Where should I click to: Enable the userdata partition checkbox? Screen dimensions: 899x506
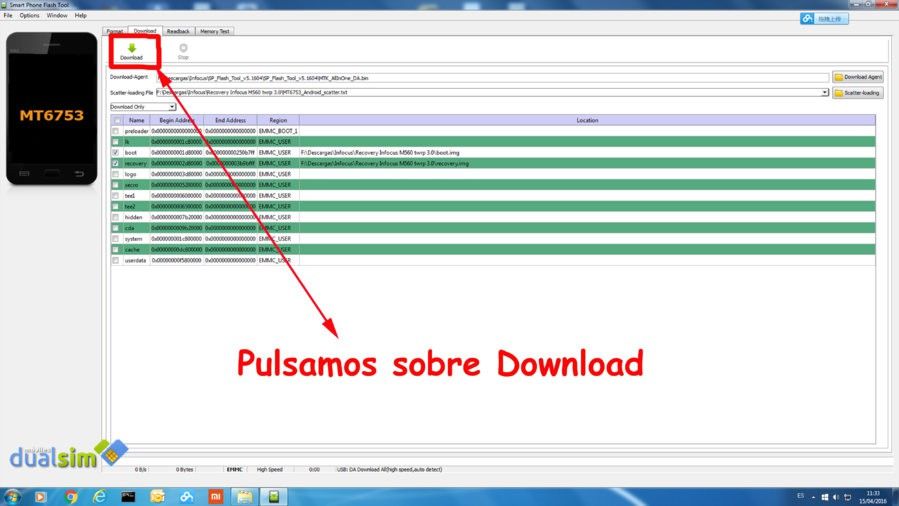pyautogui.click(x=116, y=260)
